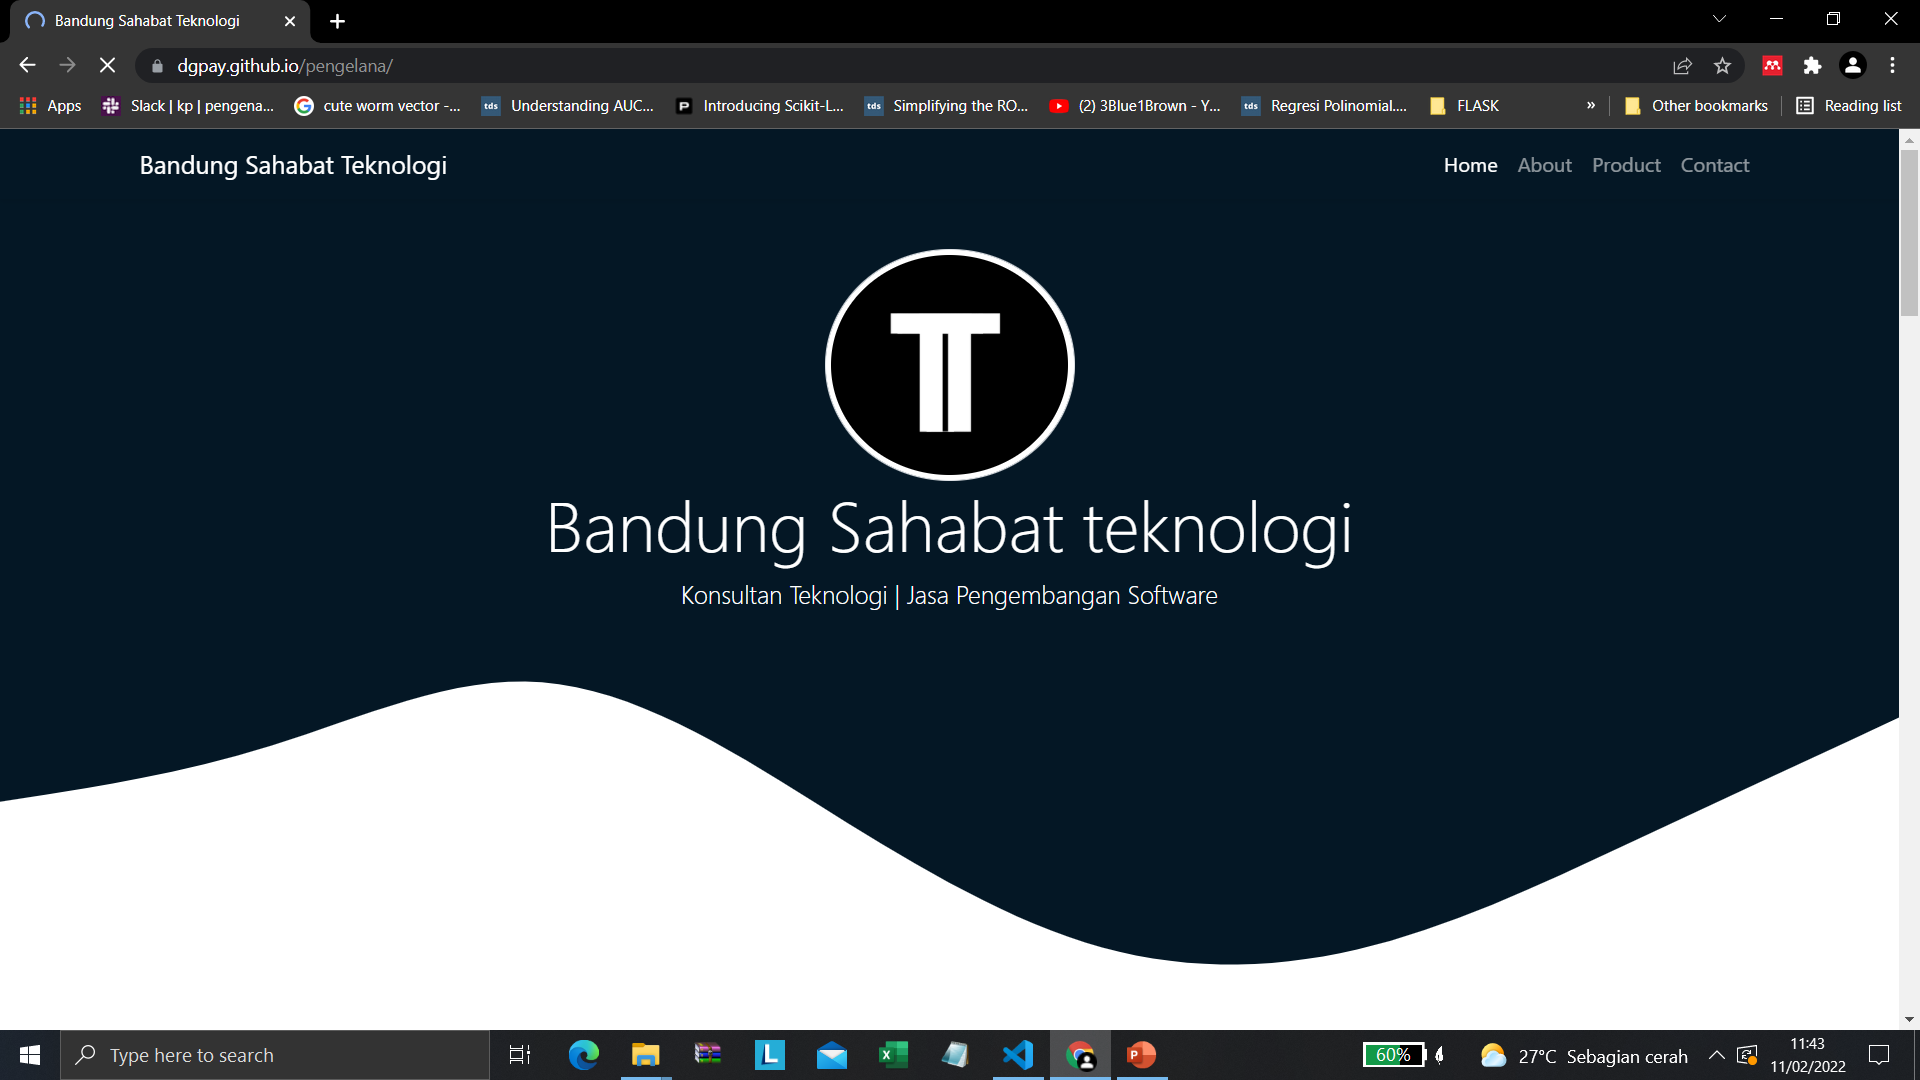This screenshot has width=1920, height=1080.
Task: Open WinRAR icon in taskbar
Action: point(707,1055)
